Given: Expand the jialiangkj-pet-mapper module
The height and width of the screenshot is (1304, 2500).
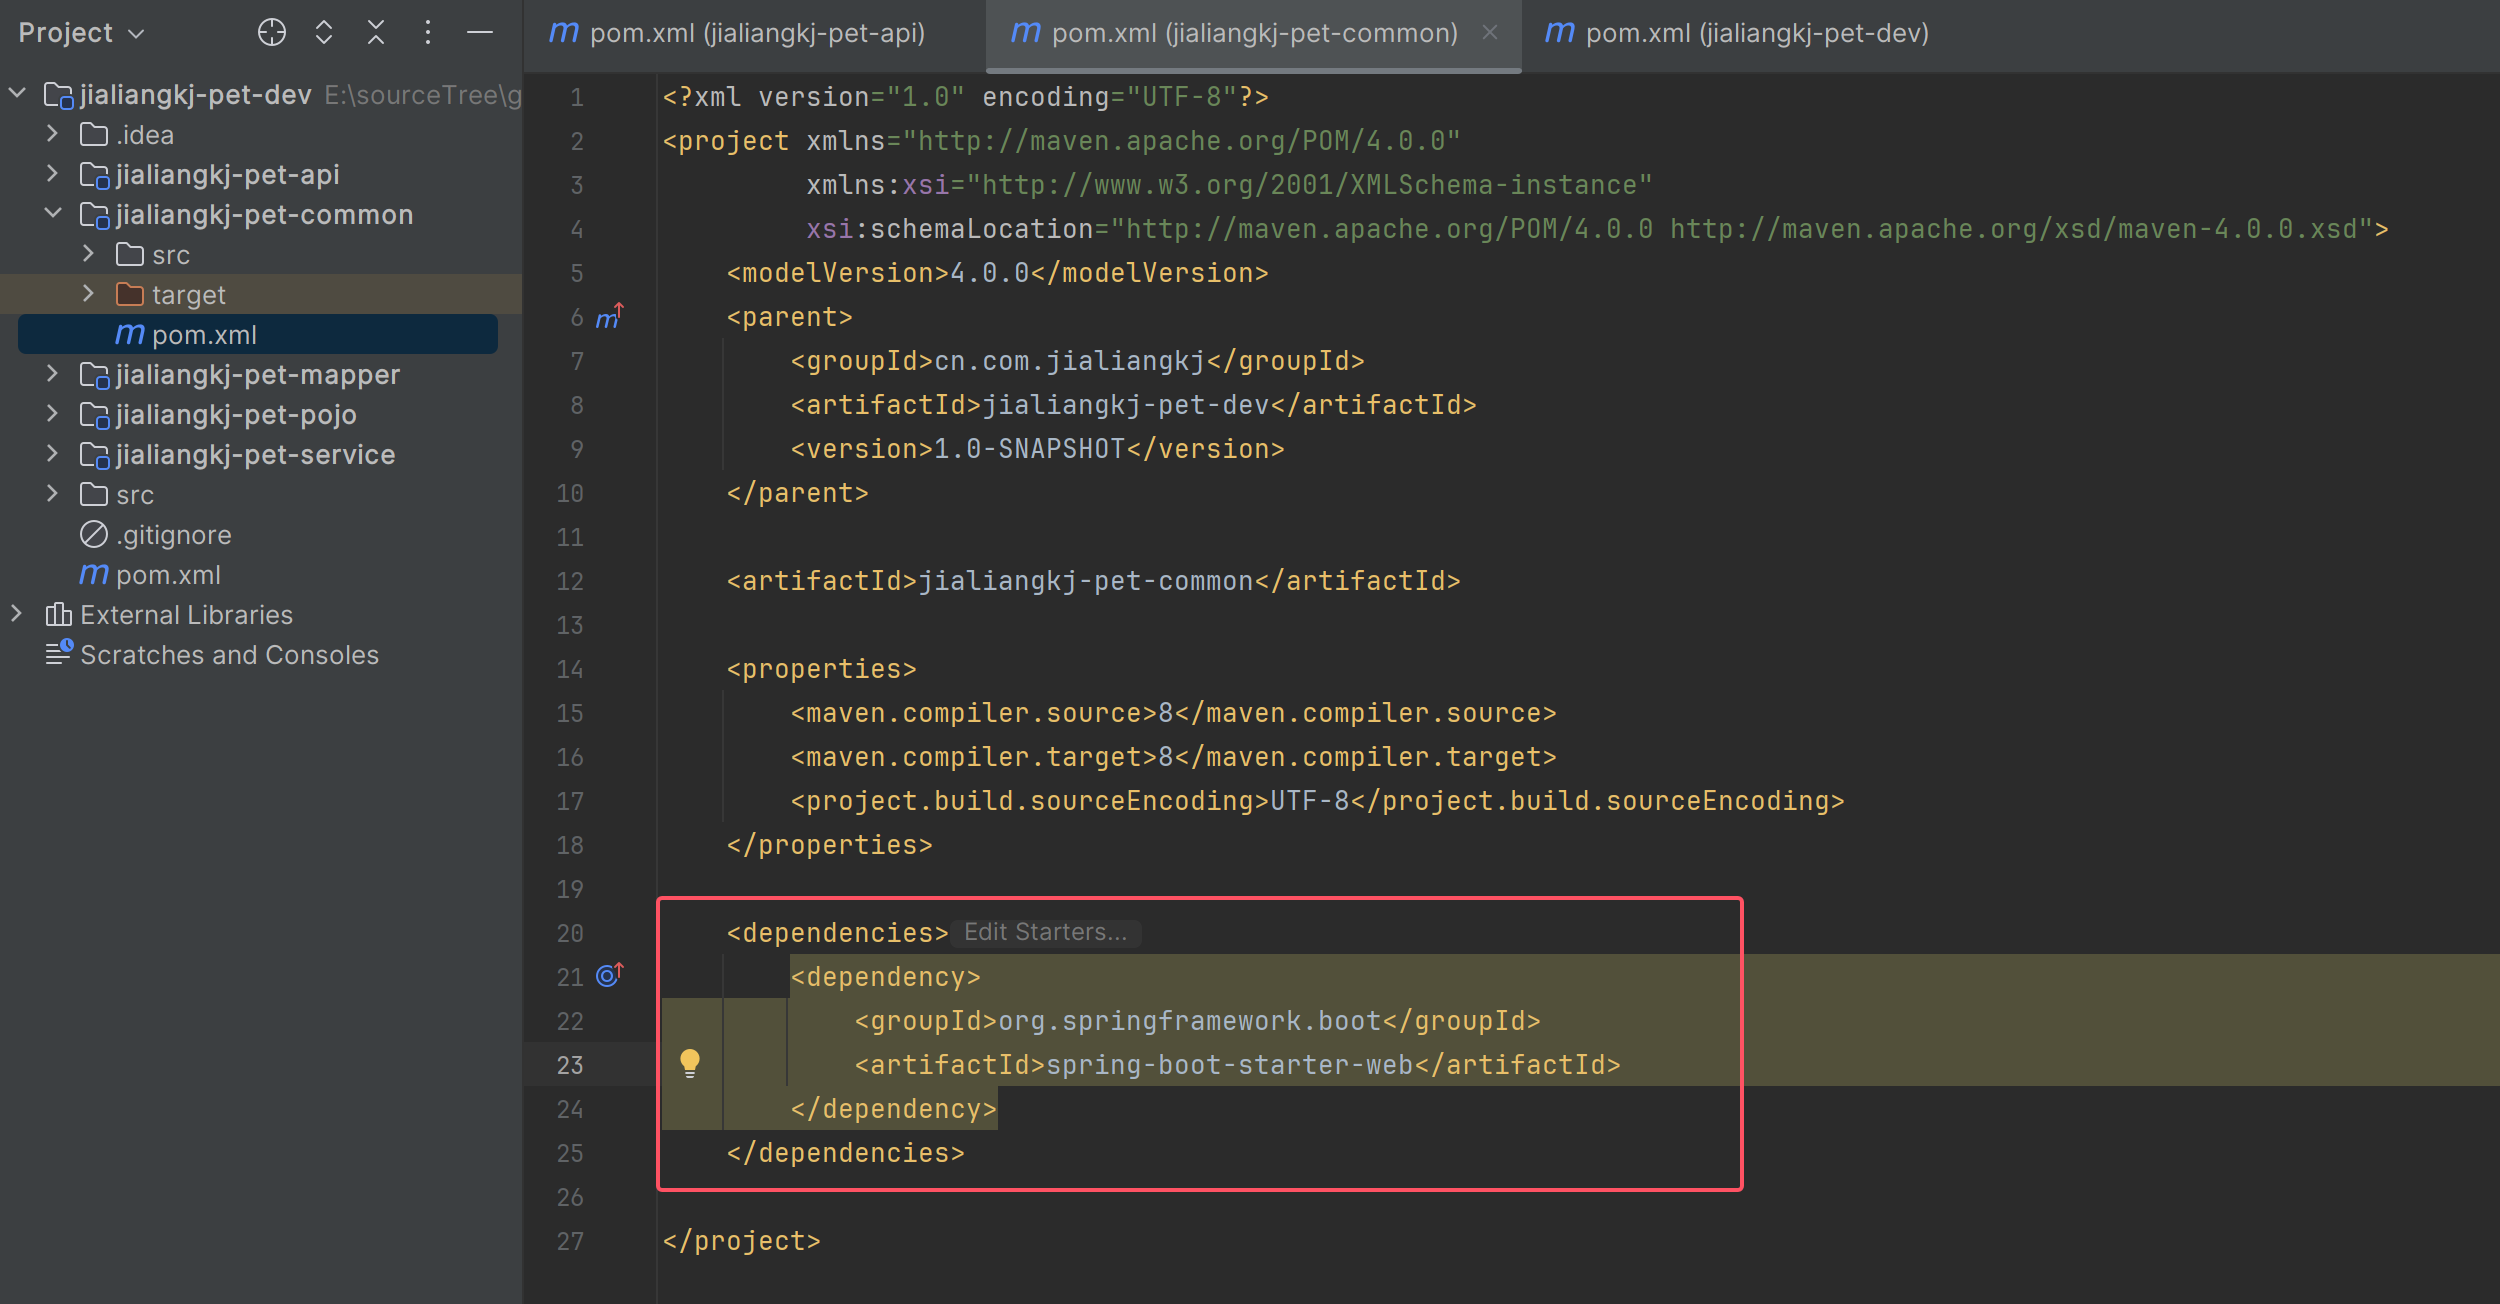Looking at the screenshot, I should click(x=53, y=374).
